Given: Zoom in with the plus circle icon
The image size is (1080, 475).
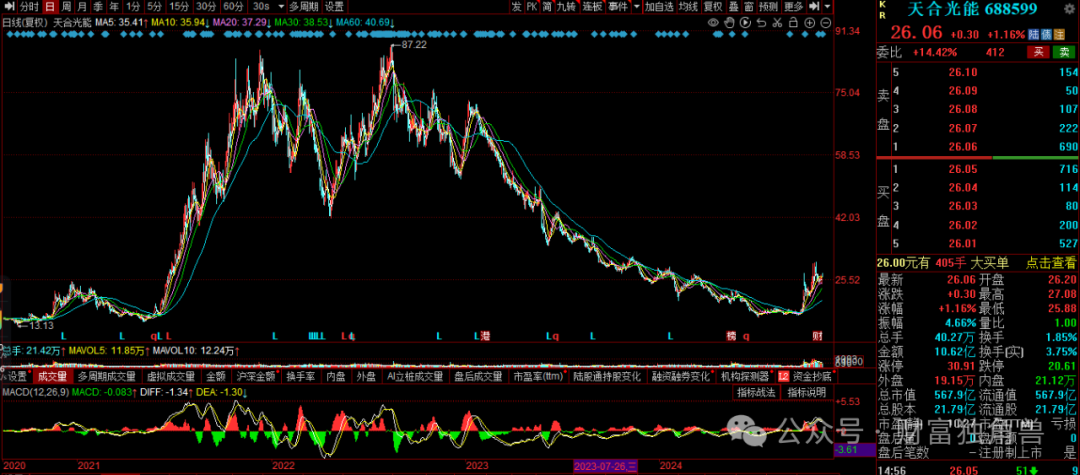Looking at the screenshot, I should [809, 23].
